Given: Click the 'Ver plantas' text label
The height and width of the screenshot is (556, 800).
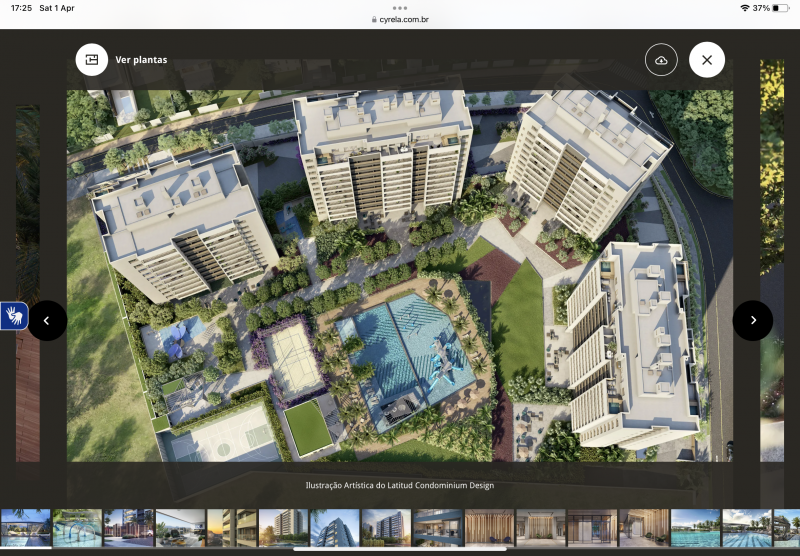Looking at the screenshot, I should click(141, 60).
